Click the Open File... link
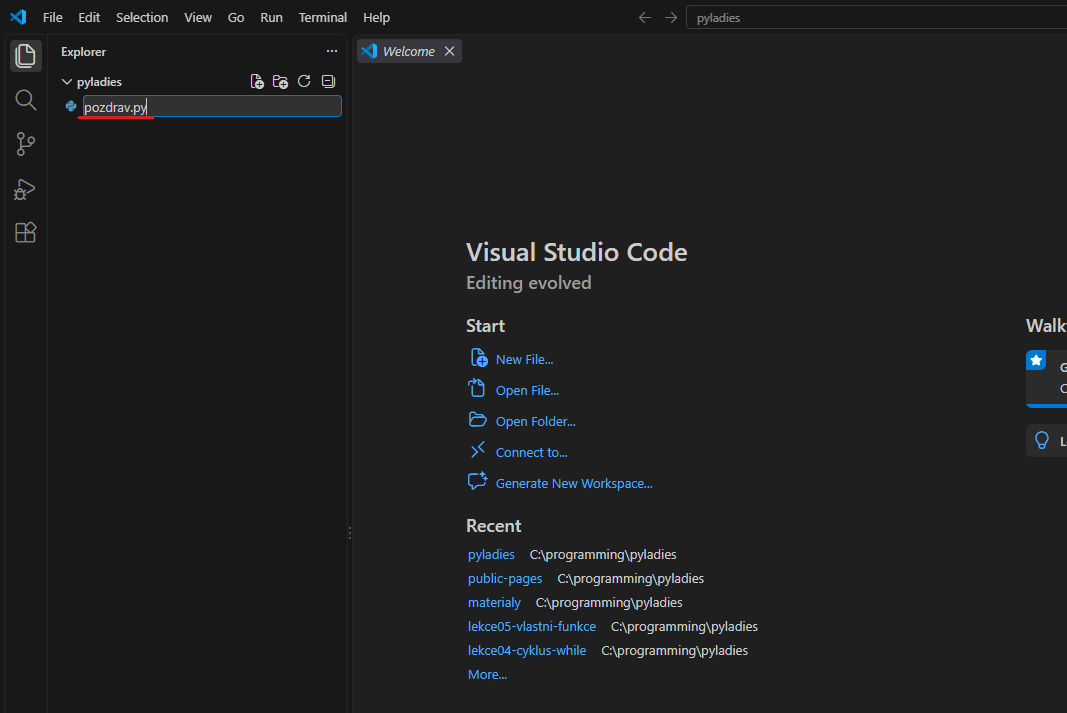Screen dimensions: 1067x713 click(x=527, y=391)
